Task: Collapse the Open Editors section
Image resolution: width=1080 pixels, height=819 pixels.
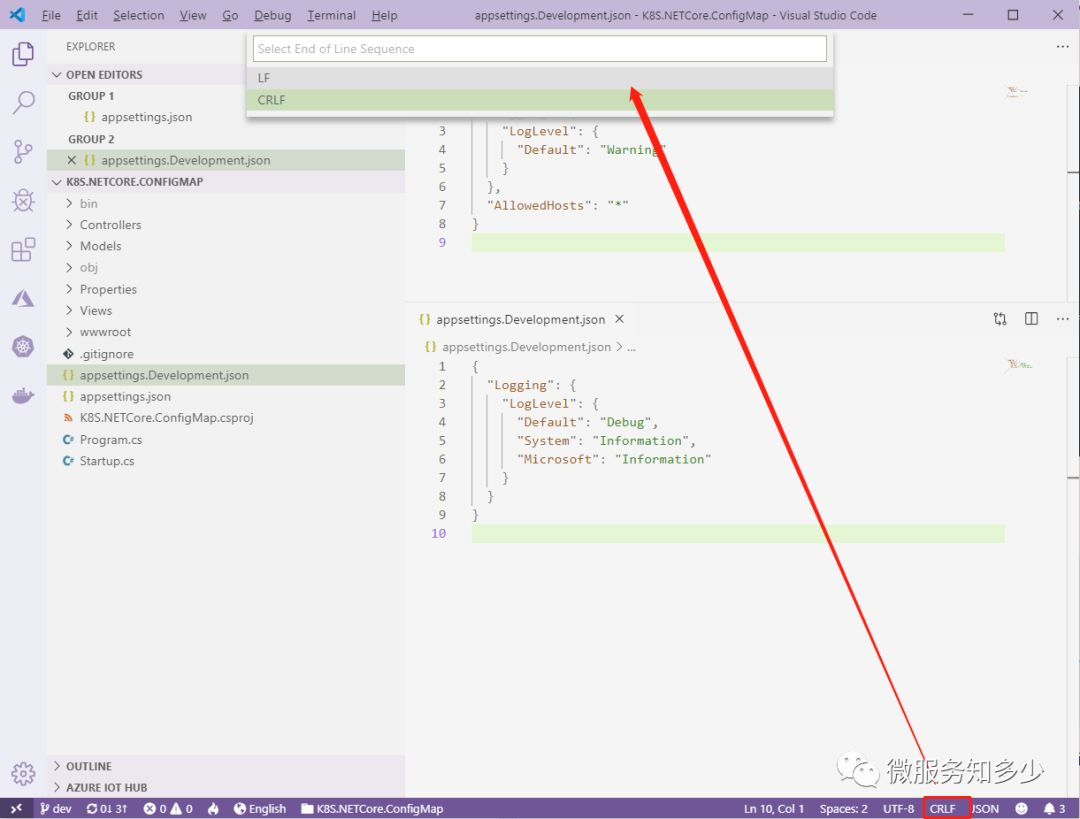Action: [x=56, y=74]
